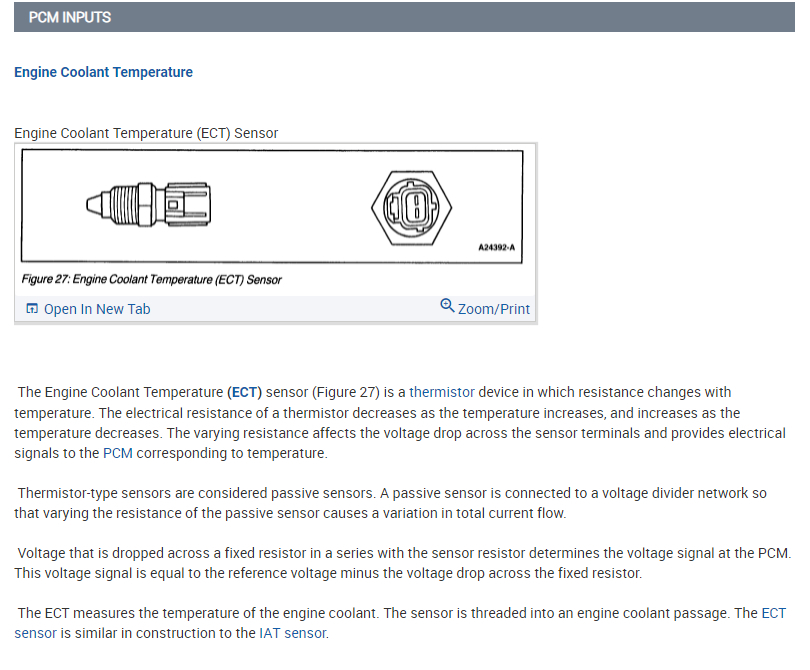Open the Engine Coolant Temperature heading
This screenshot has height=670, width=810.
click(103, 72)
